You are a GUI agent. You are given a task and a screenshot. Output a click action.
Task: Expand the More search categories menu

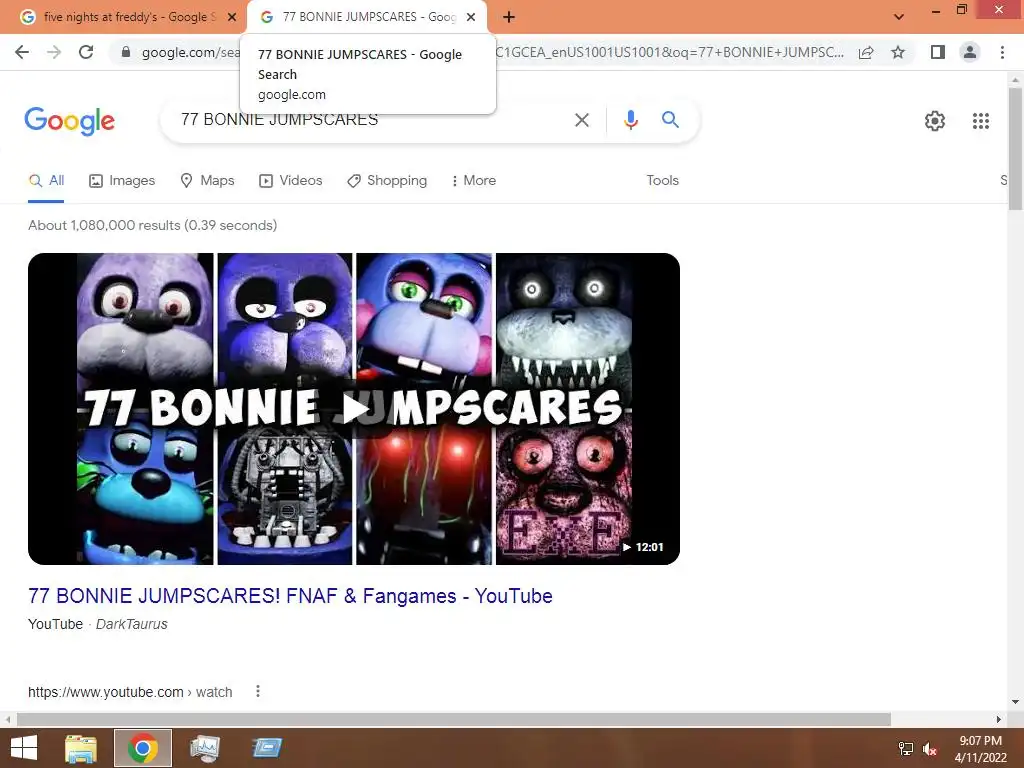[x=473, y=180]
